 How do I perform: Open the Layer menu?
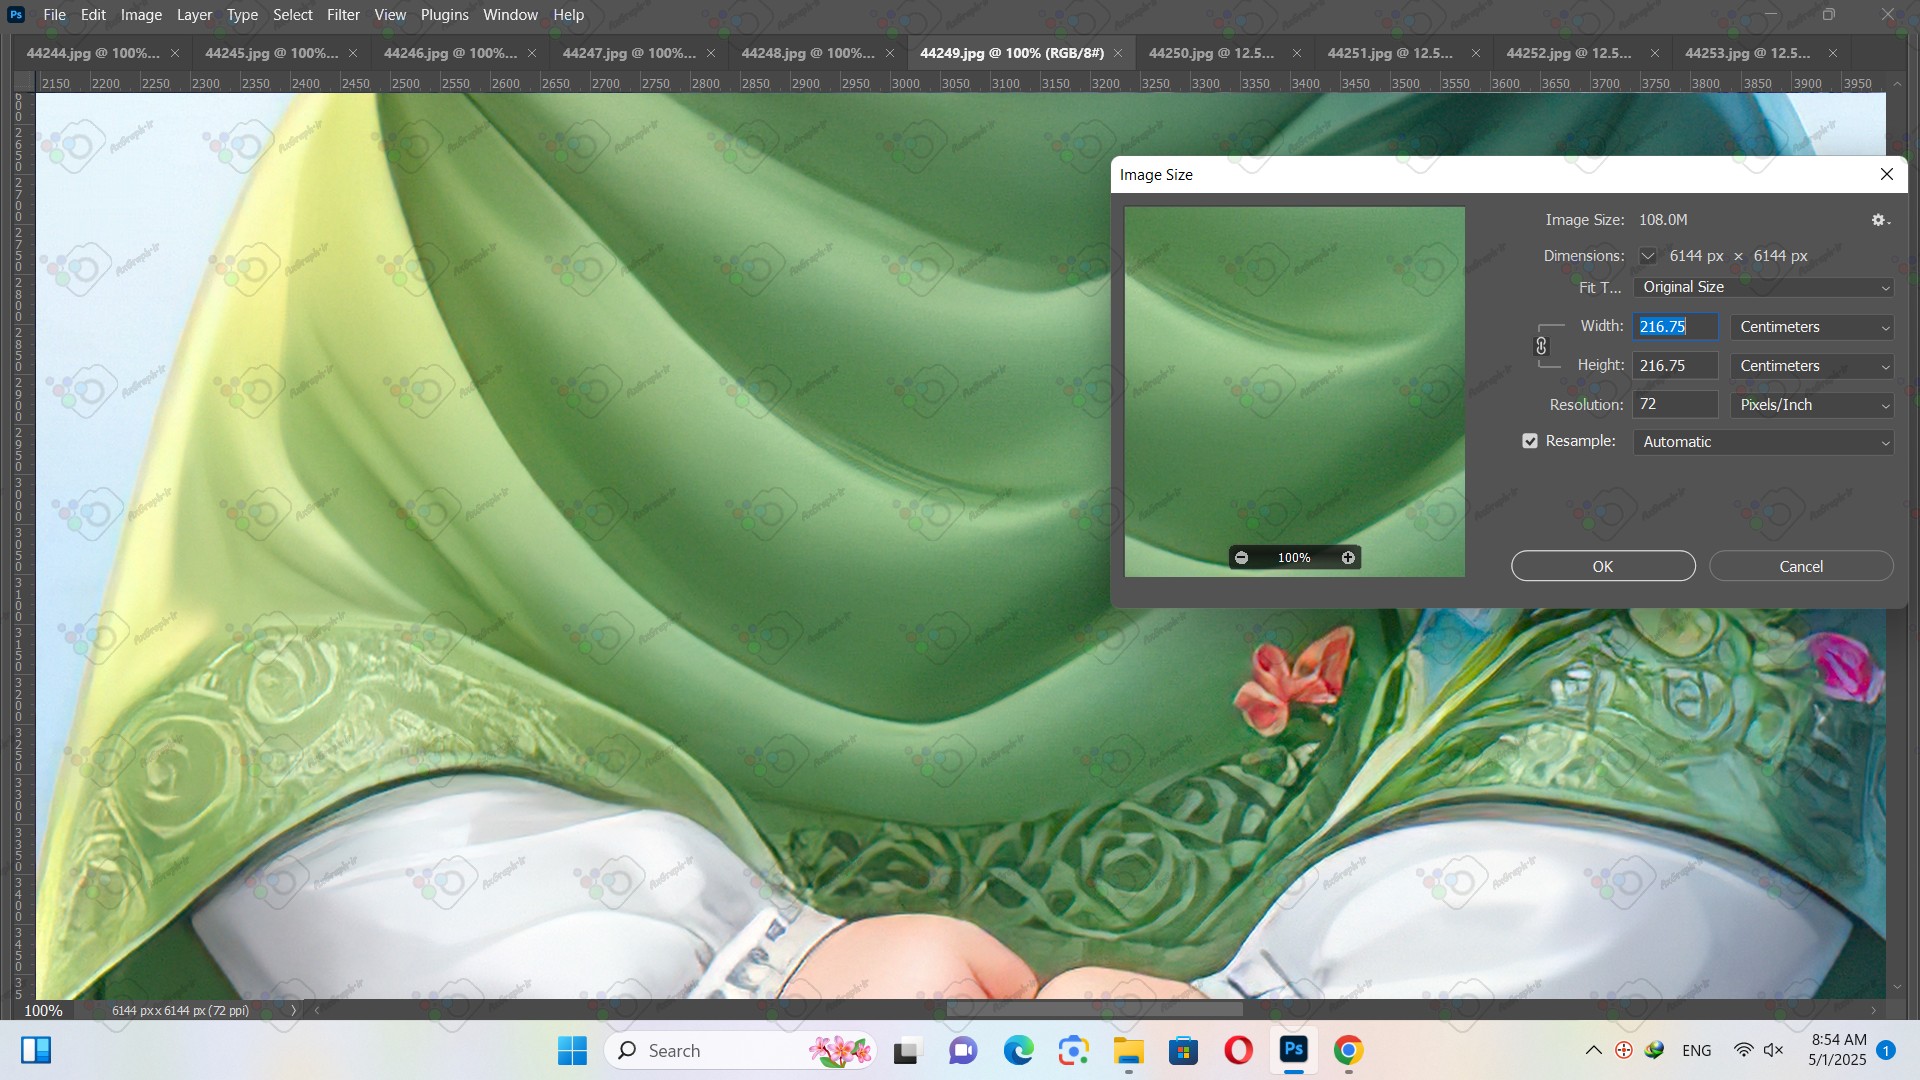(x=194, y=15)
